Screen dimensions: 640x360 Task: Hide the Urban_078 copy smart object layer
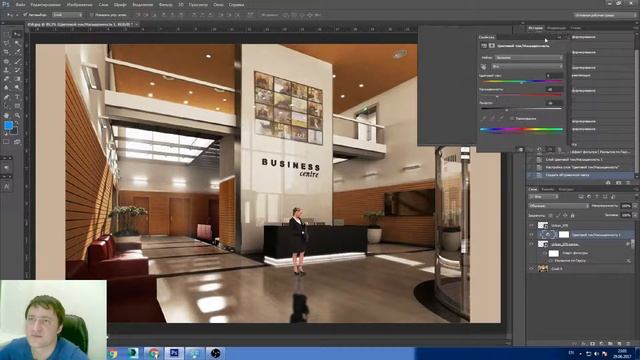pos(531,244)
